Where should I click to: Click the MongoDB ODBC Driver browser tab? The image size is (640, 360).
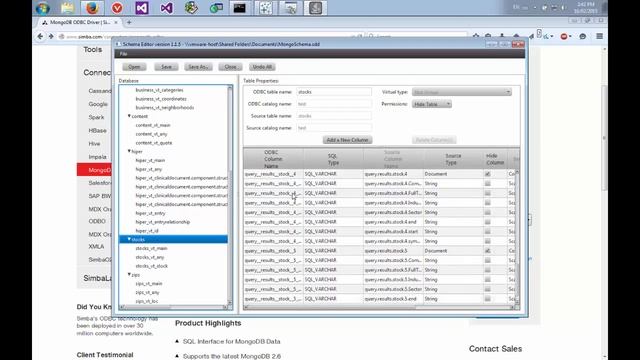80,22
